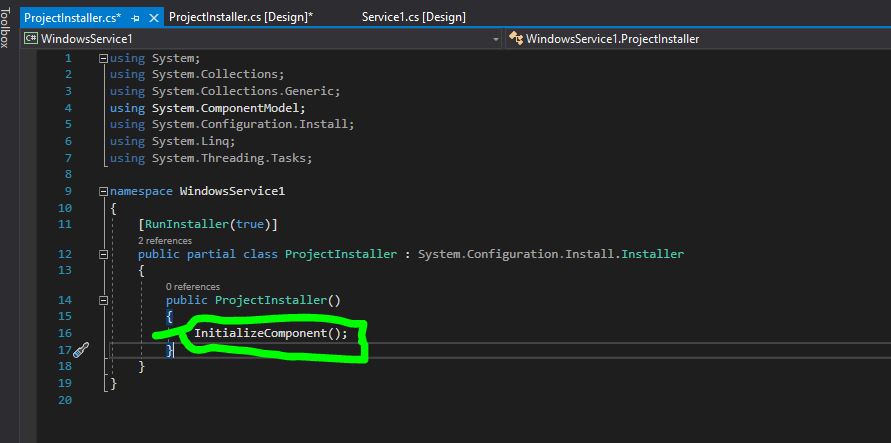The width and height of the screenshot is (891, 443).
Task: Collapse the namespace WindowsService1 block
Action: [x=103, y=191]
